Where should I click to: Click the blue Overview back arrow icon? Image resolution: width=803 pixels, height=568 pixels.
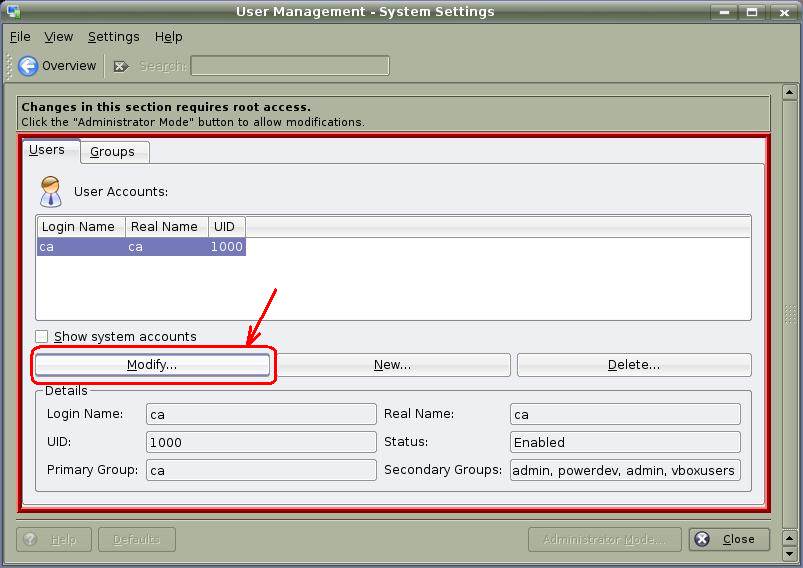tap(28, 66)
